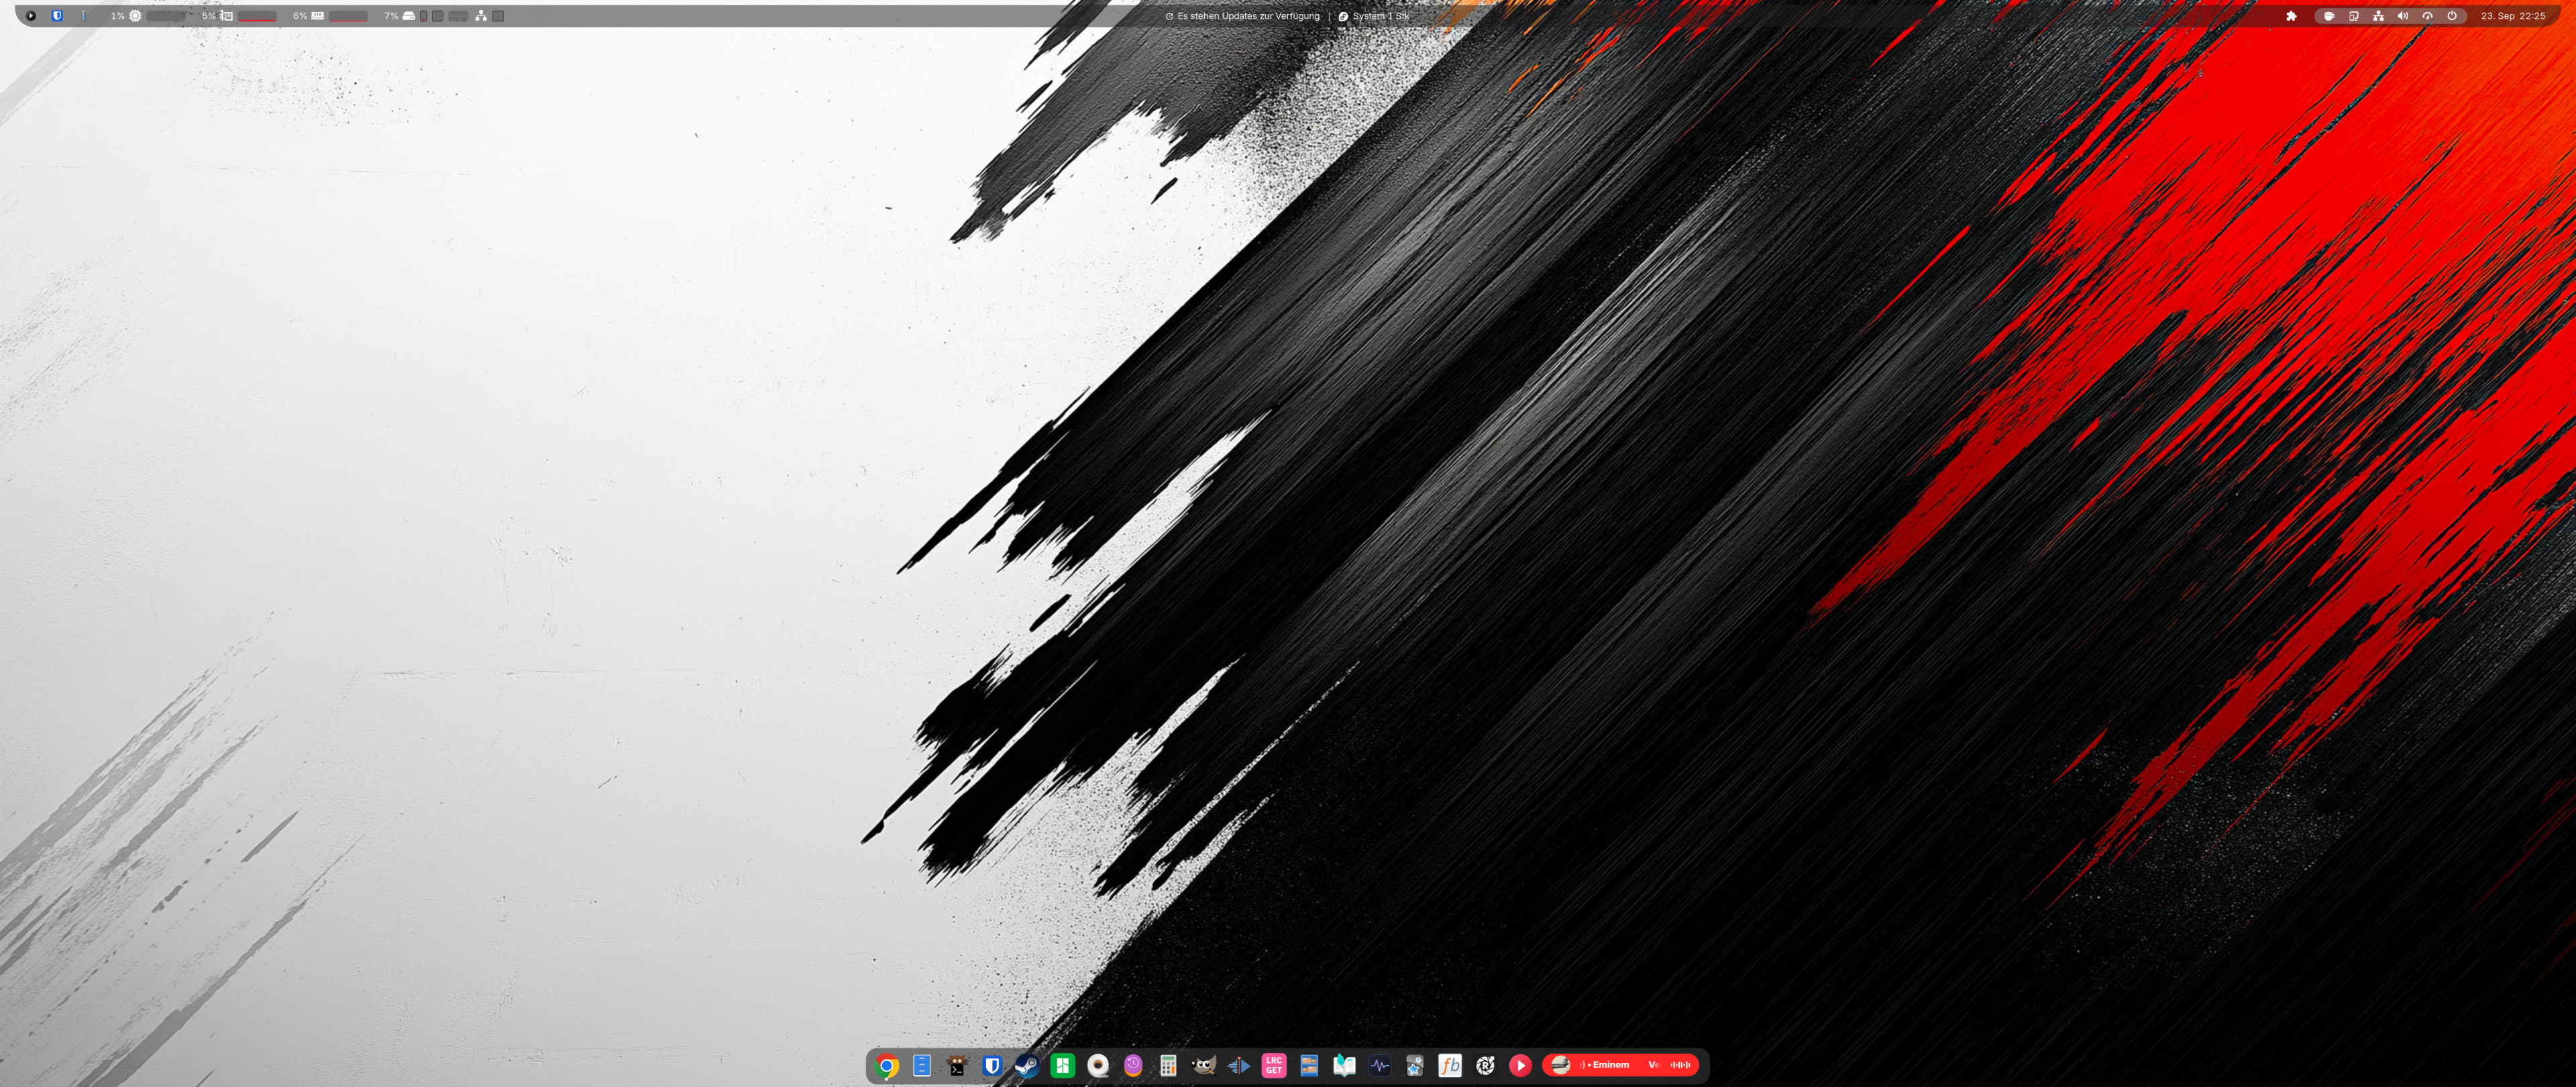Image resolution: width=2576 pixels, height=1087 pixels.
Task: Open the purple clock backup app
Action: point(1133,1066)
